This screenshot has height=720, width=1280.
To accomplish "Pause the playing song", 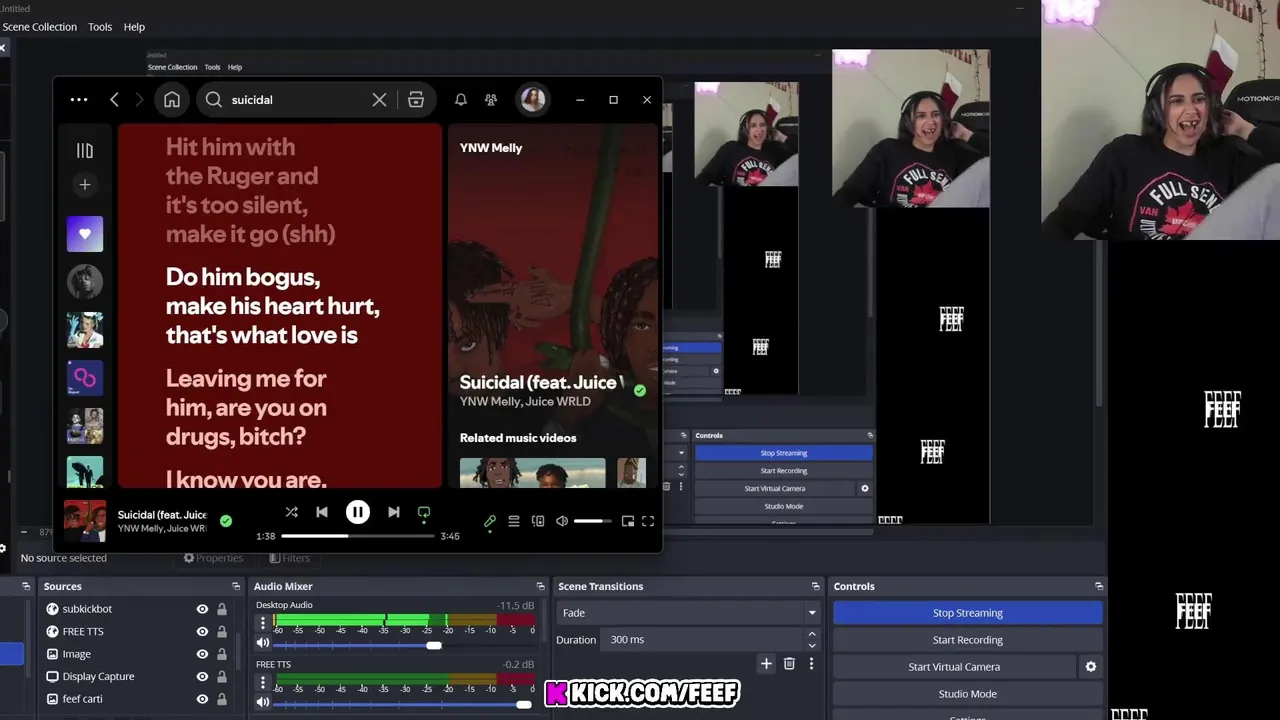I will [x=357, y=512].
